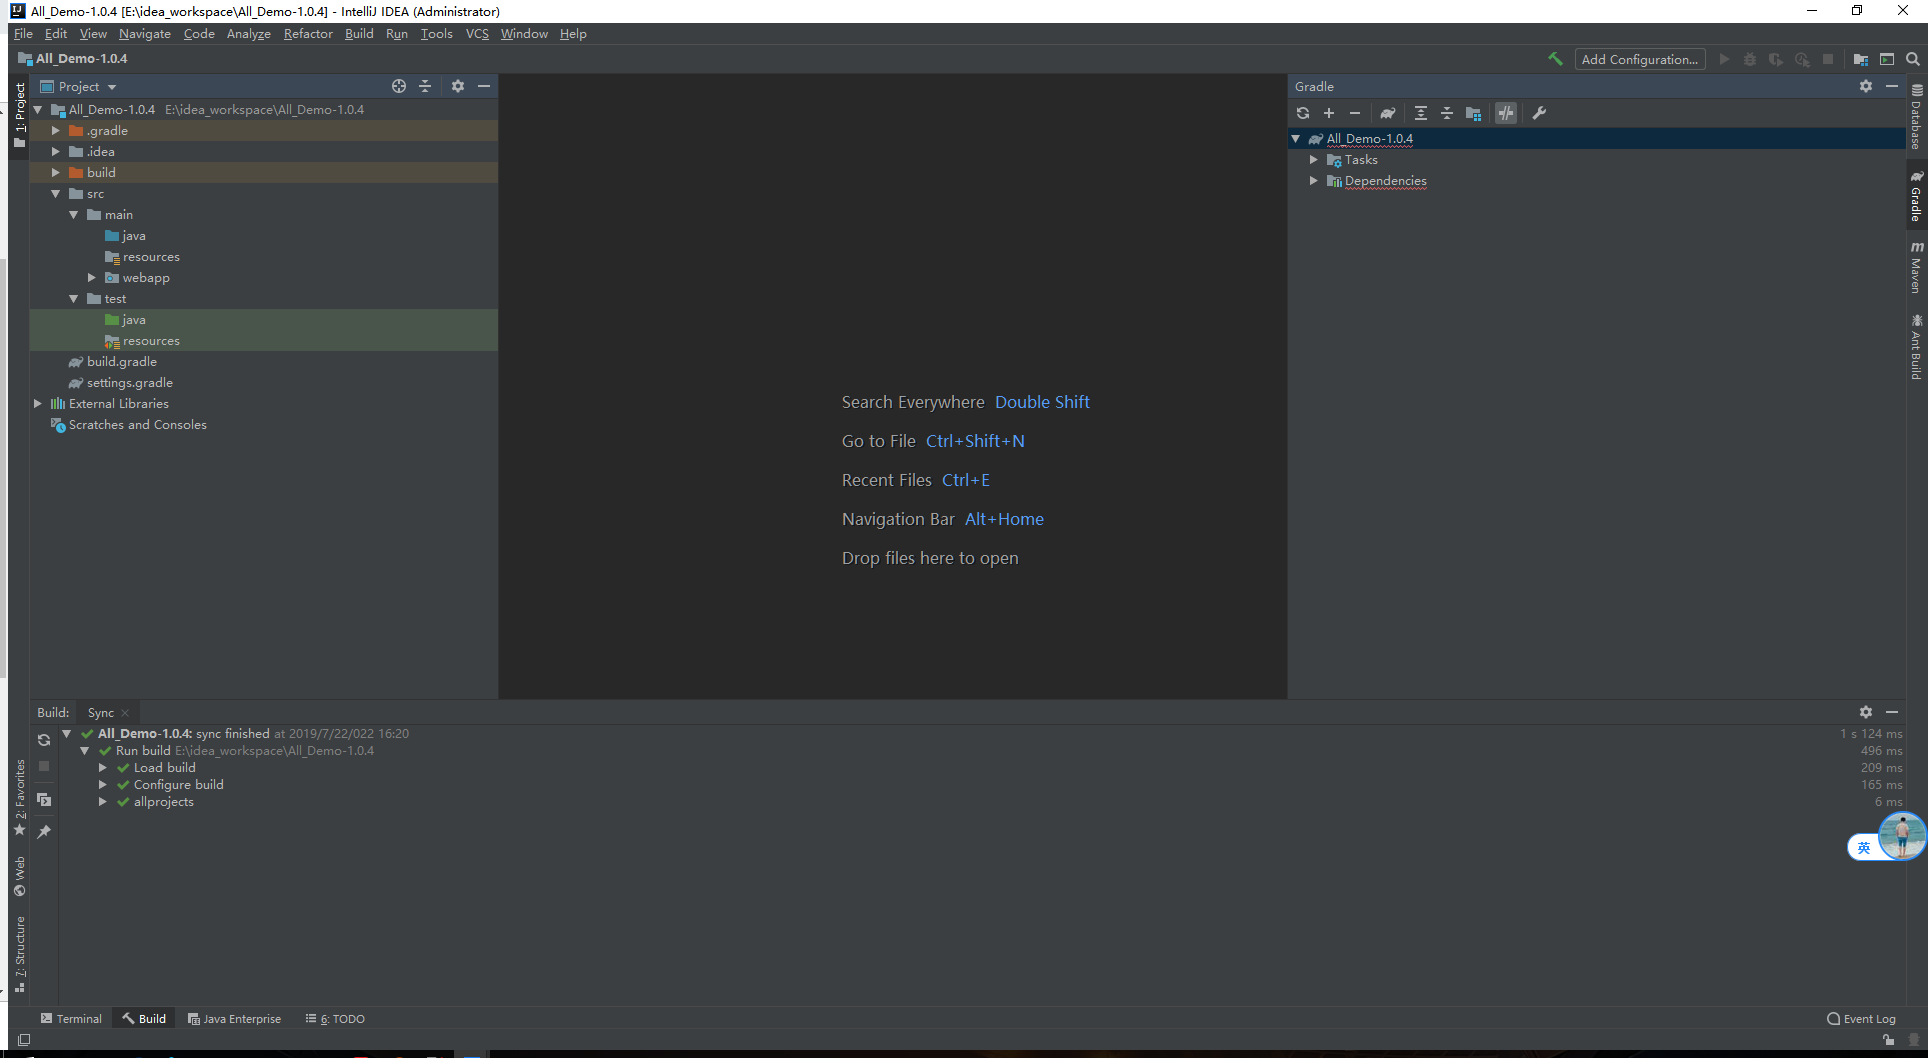Open the Java Enterprise tab
Screen dimensions: 1928x1058
234,1019
